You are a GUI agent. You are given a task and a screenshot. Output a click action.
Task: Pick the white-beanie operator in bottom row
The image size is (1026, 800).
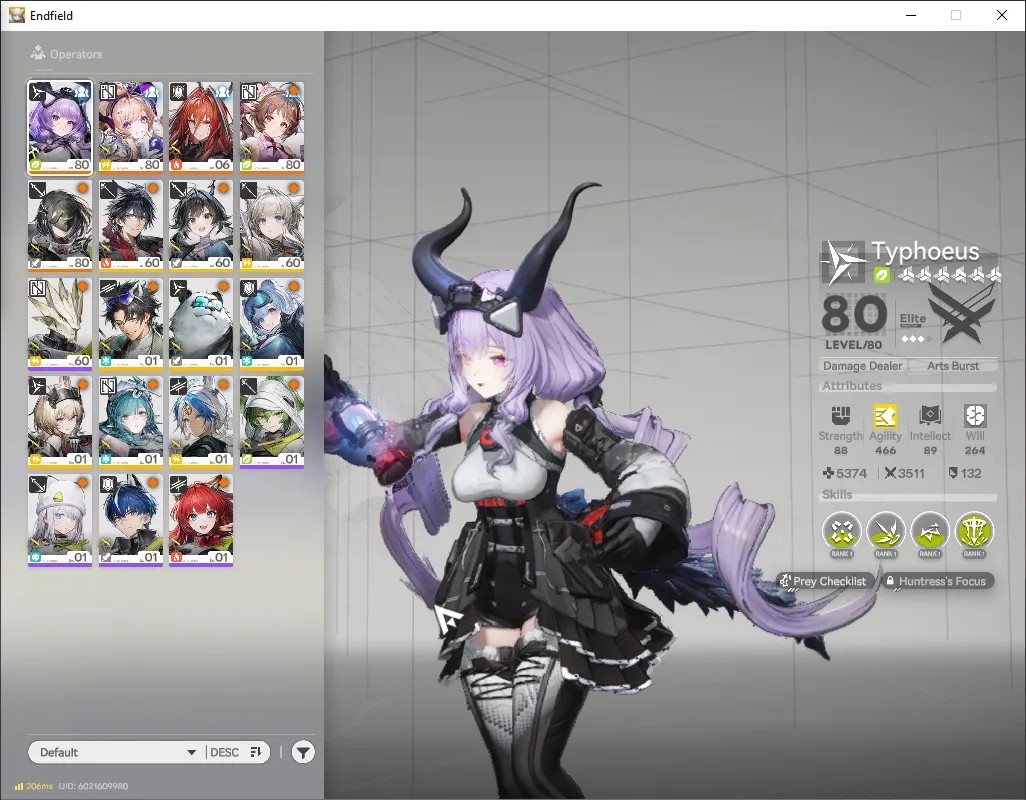click(x=60, y=520)
